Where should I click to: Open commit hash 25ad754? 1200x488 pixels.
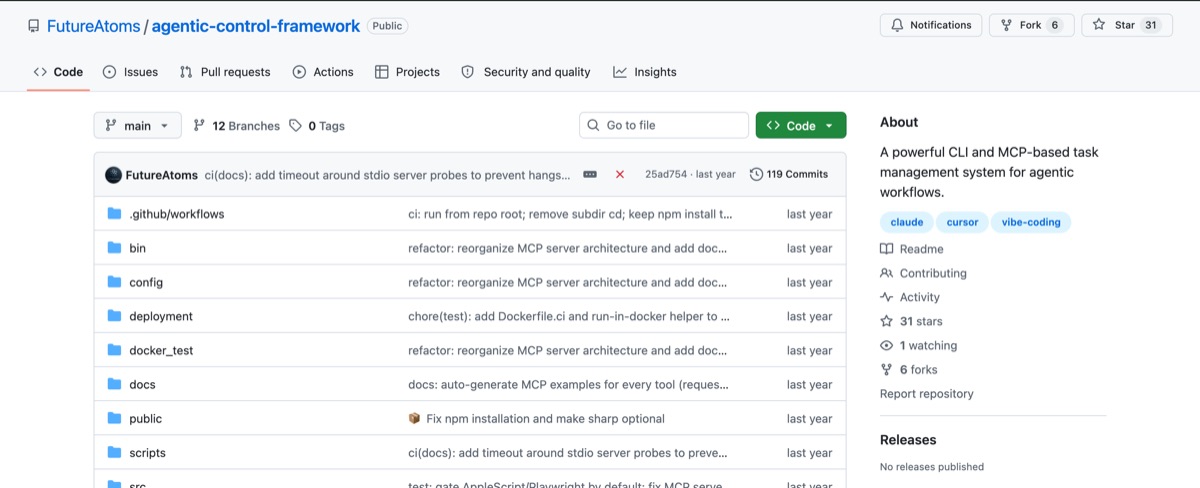(x=666, y=174)
